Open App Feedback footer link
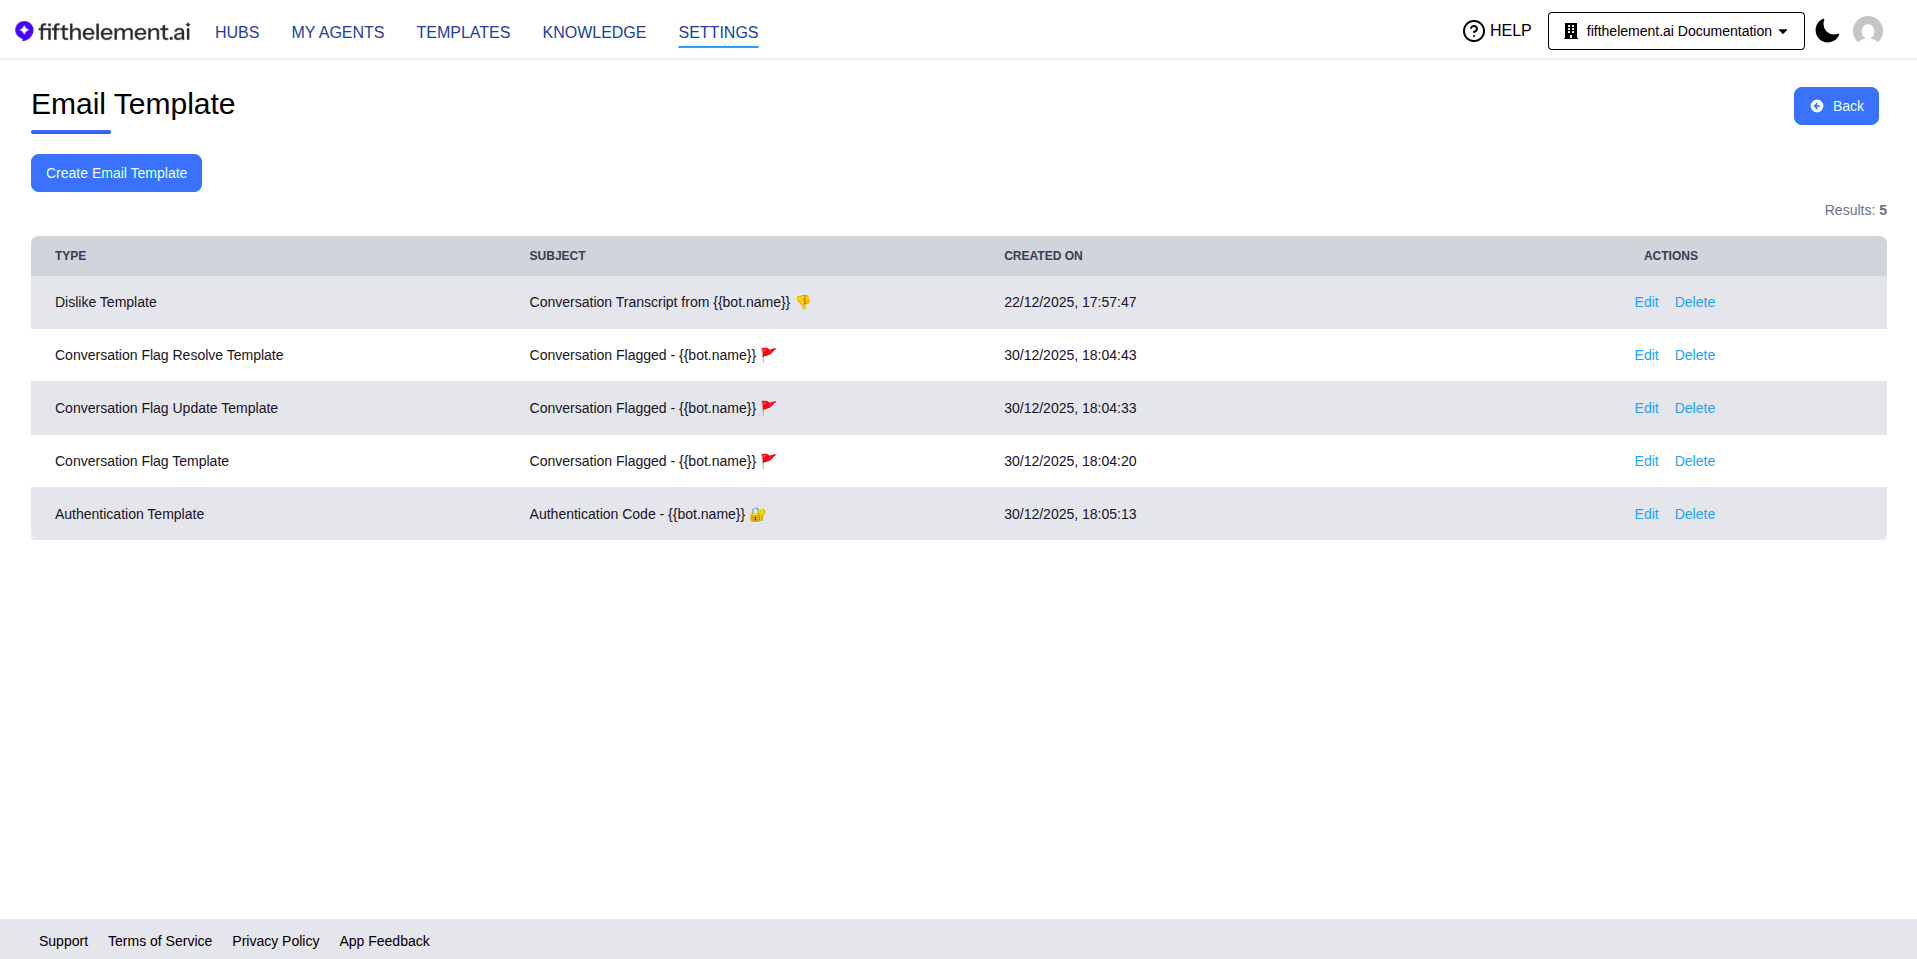This screenshot has width=1917, height=959. tap(384, 941)
